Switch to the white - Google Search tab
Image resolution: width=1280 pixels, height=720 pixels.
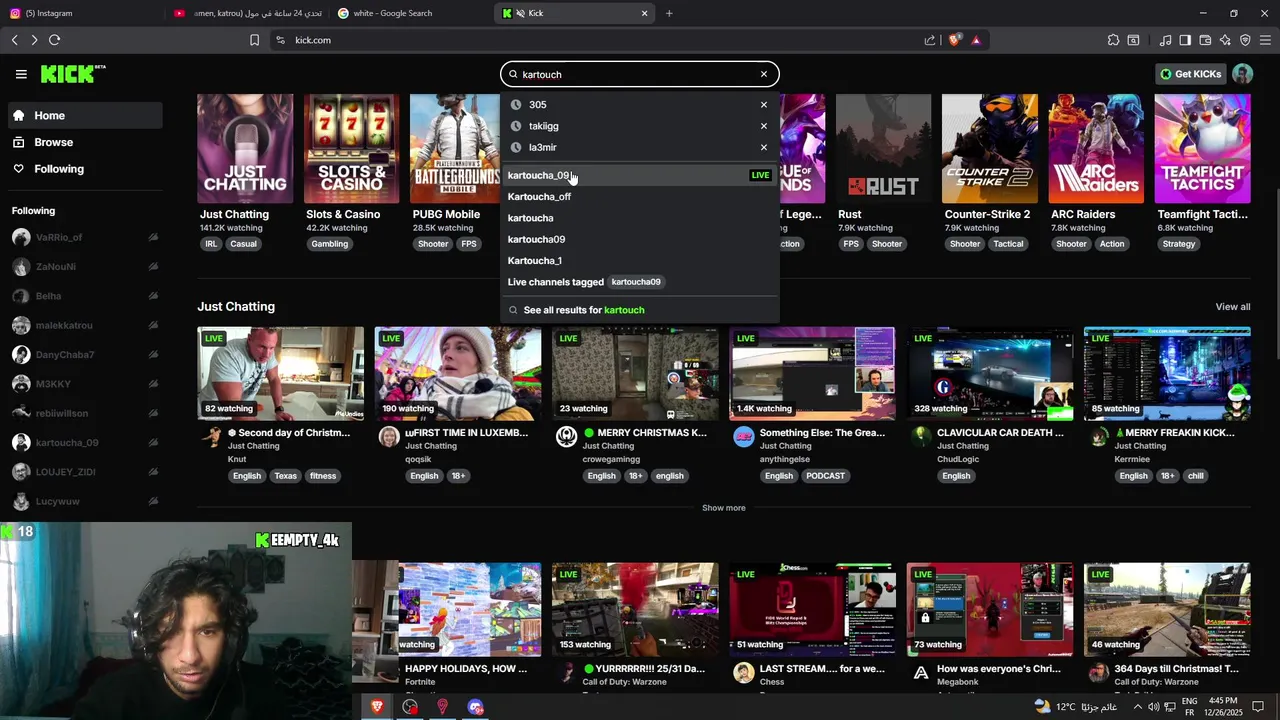pyautogui.click(x=410, y=13)
